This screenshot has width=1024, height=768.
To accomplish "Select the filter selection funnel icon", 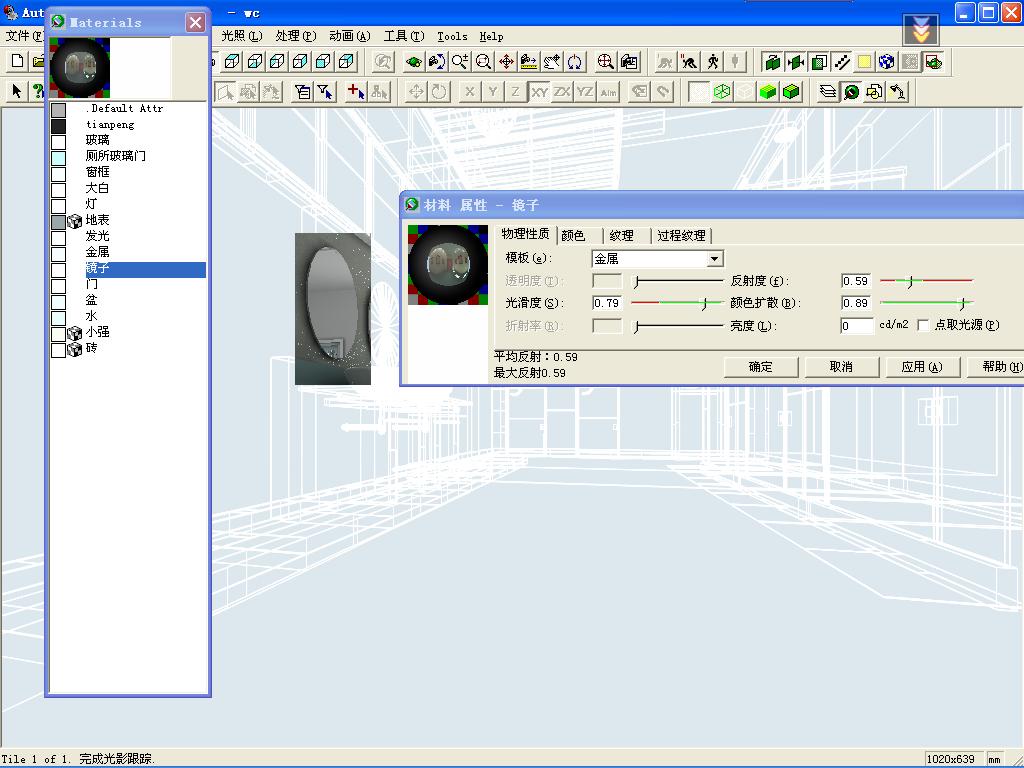I will tap(326, 92).
